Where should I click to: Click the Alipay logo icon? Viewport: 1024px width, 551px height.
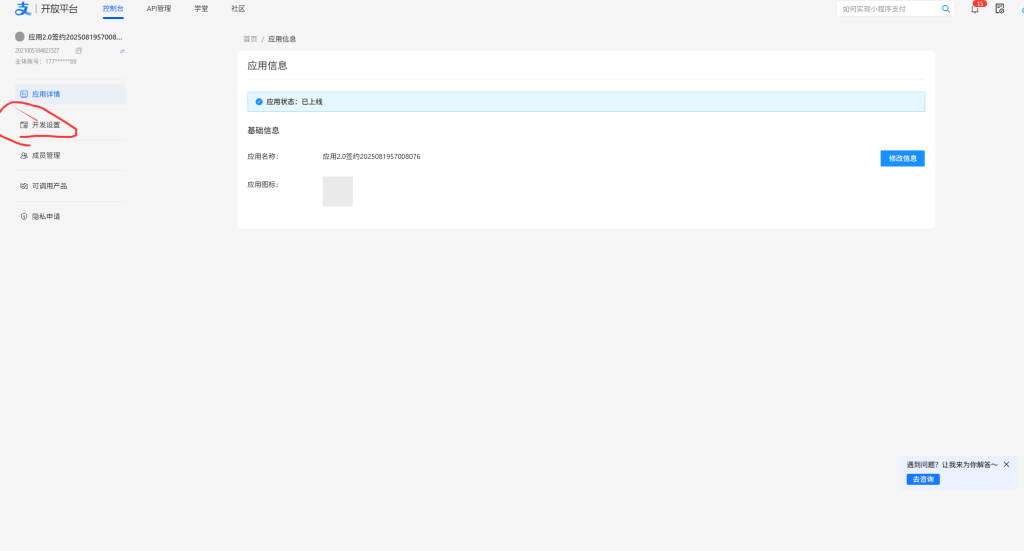23,9
